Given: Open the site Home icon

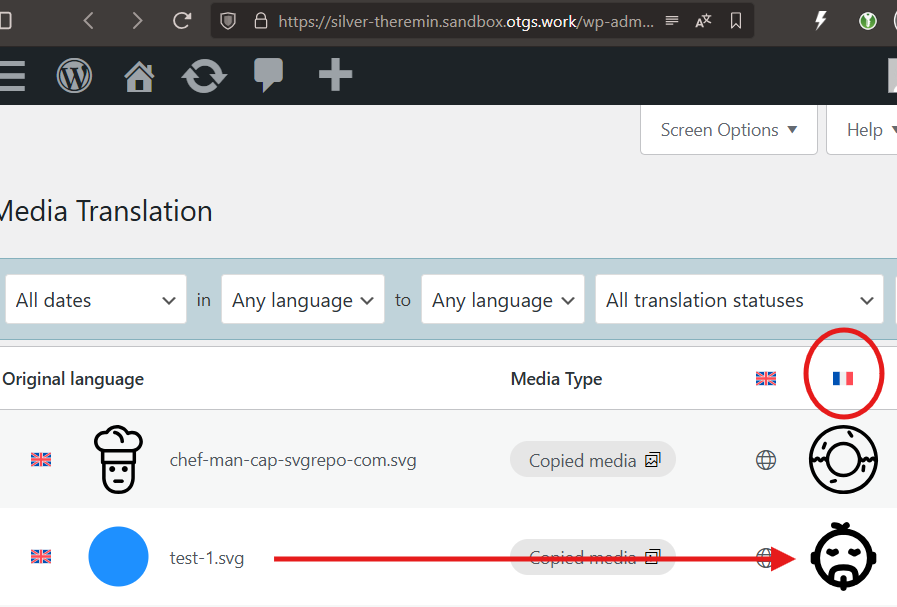Looking at the screenshot, I should pos(139,76).
